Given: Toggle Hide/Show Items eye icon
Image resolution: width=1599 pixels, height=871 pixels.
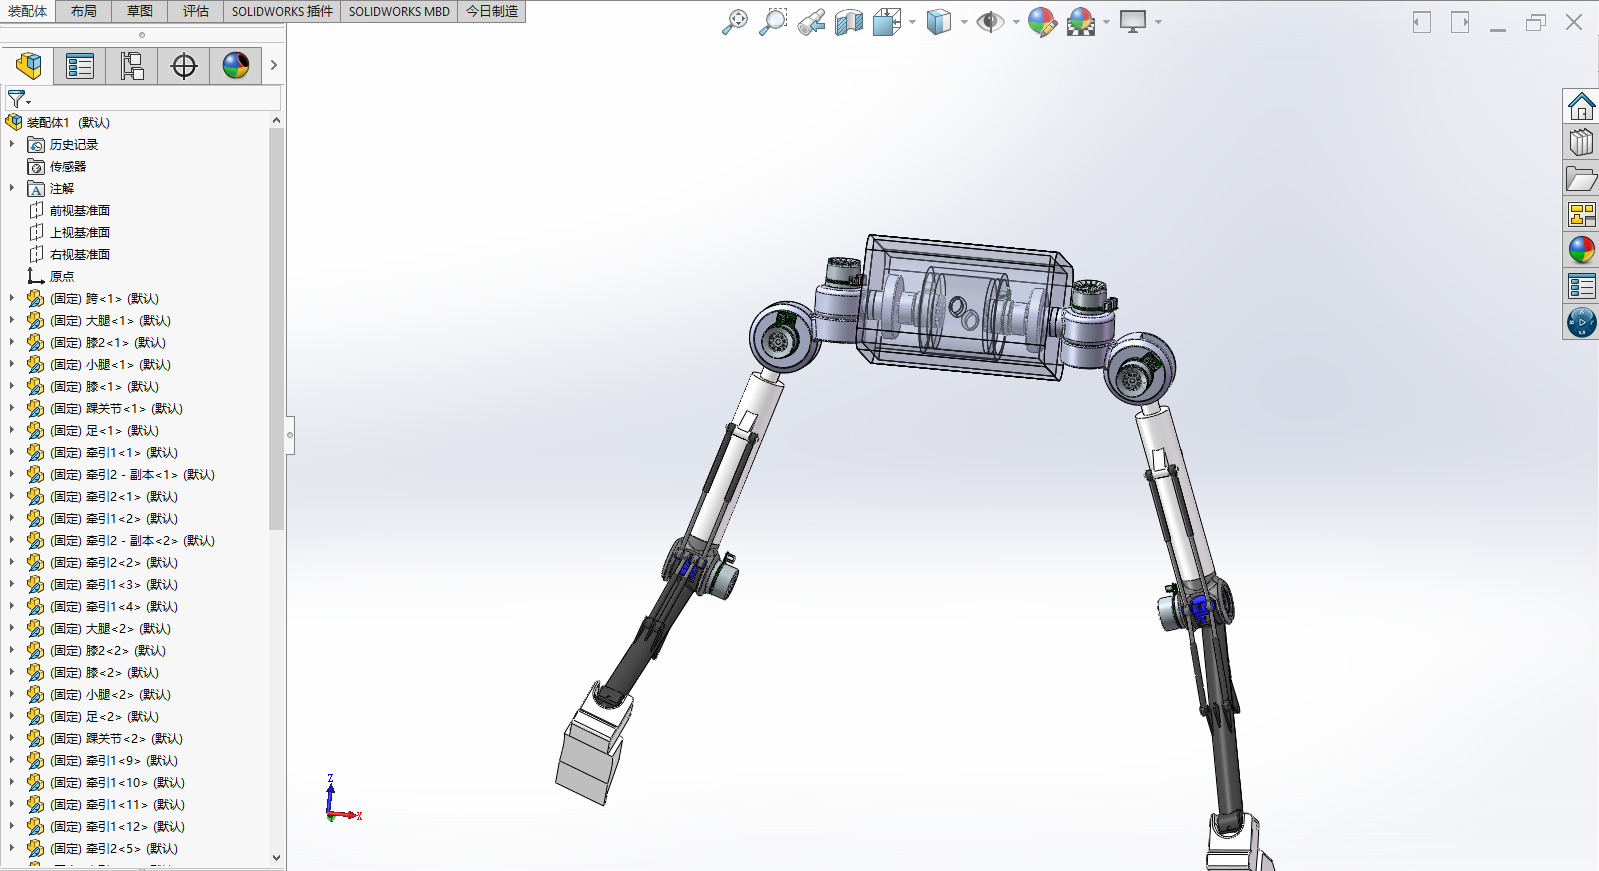Looking at the screenshot, I should 990,22.
